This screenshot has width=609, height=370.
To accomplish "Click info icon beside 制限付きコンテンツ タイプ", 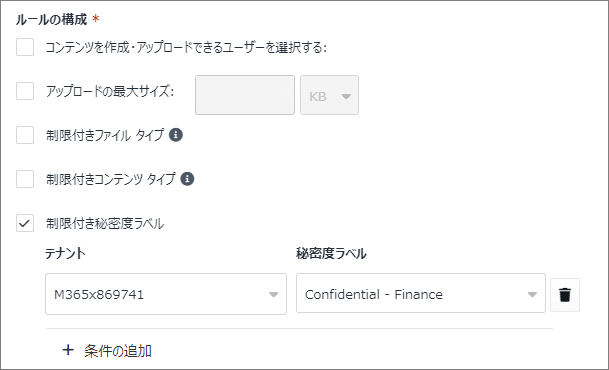I will (187, 179).
